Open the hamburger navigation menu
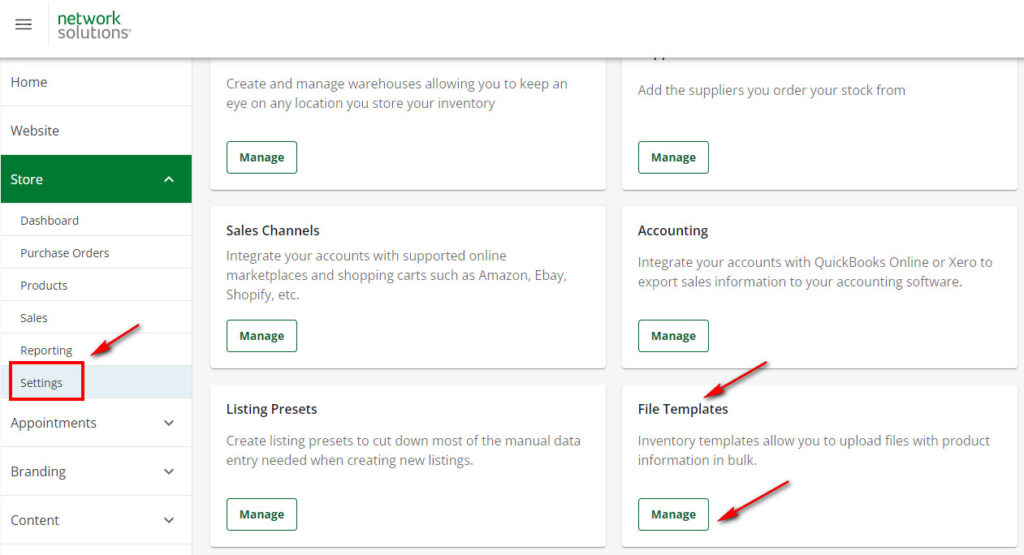1024x555 pixels. (23, 25)
